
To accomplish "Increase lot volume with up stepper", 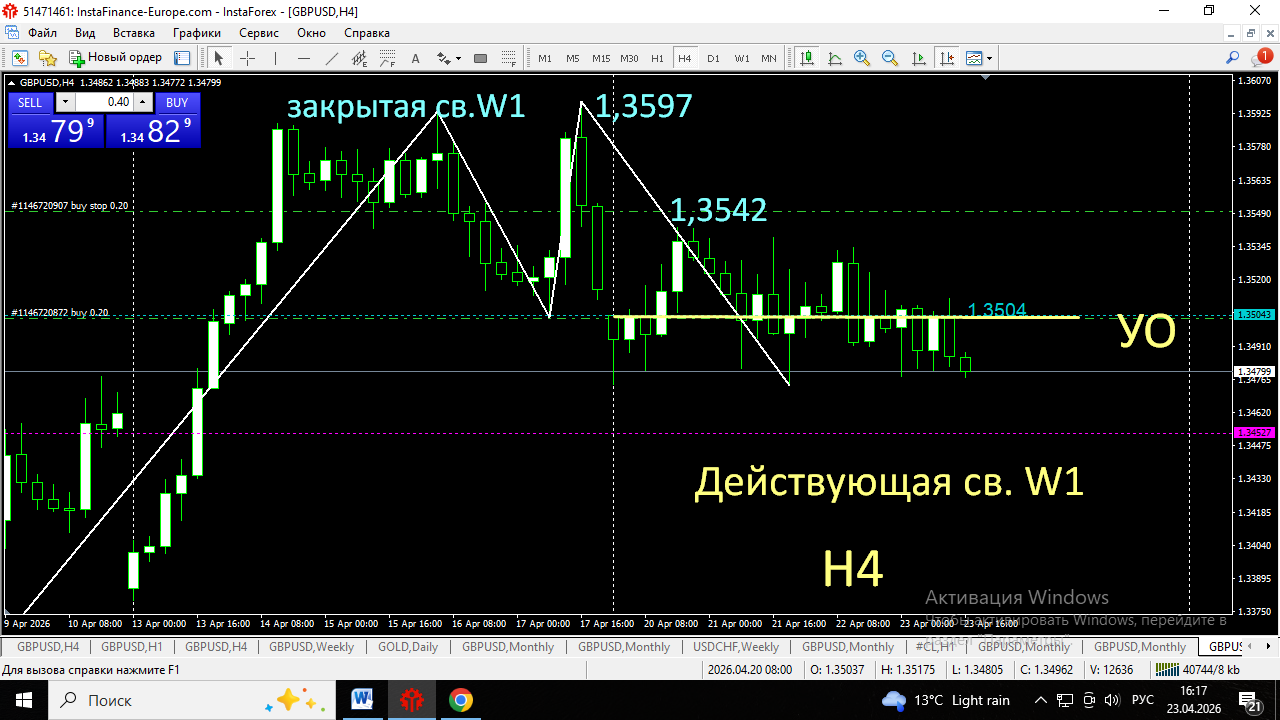I will tap(142, 102).
